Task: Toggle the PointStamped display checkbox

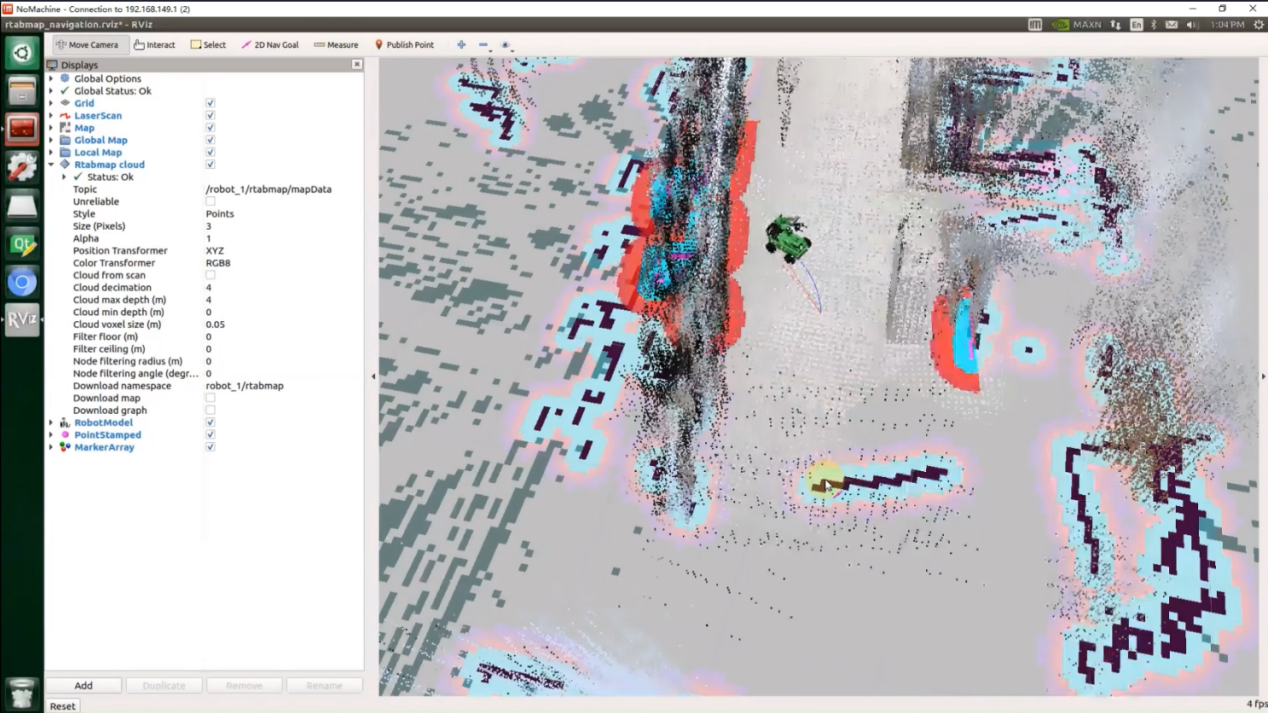Action: [x=210, y=435]
